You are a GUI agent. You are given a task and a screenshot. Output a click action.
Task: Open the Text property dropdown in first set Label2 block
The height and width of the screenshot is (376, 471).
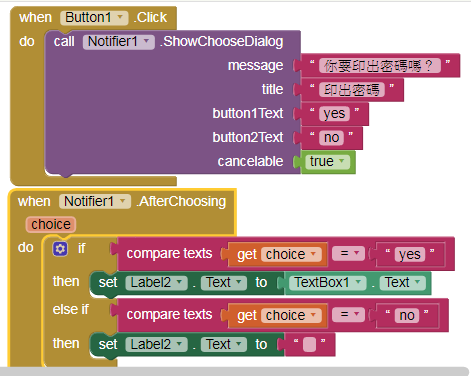[x=224, y=283]
